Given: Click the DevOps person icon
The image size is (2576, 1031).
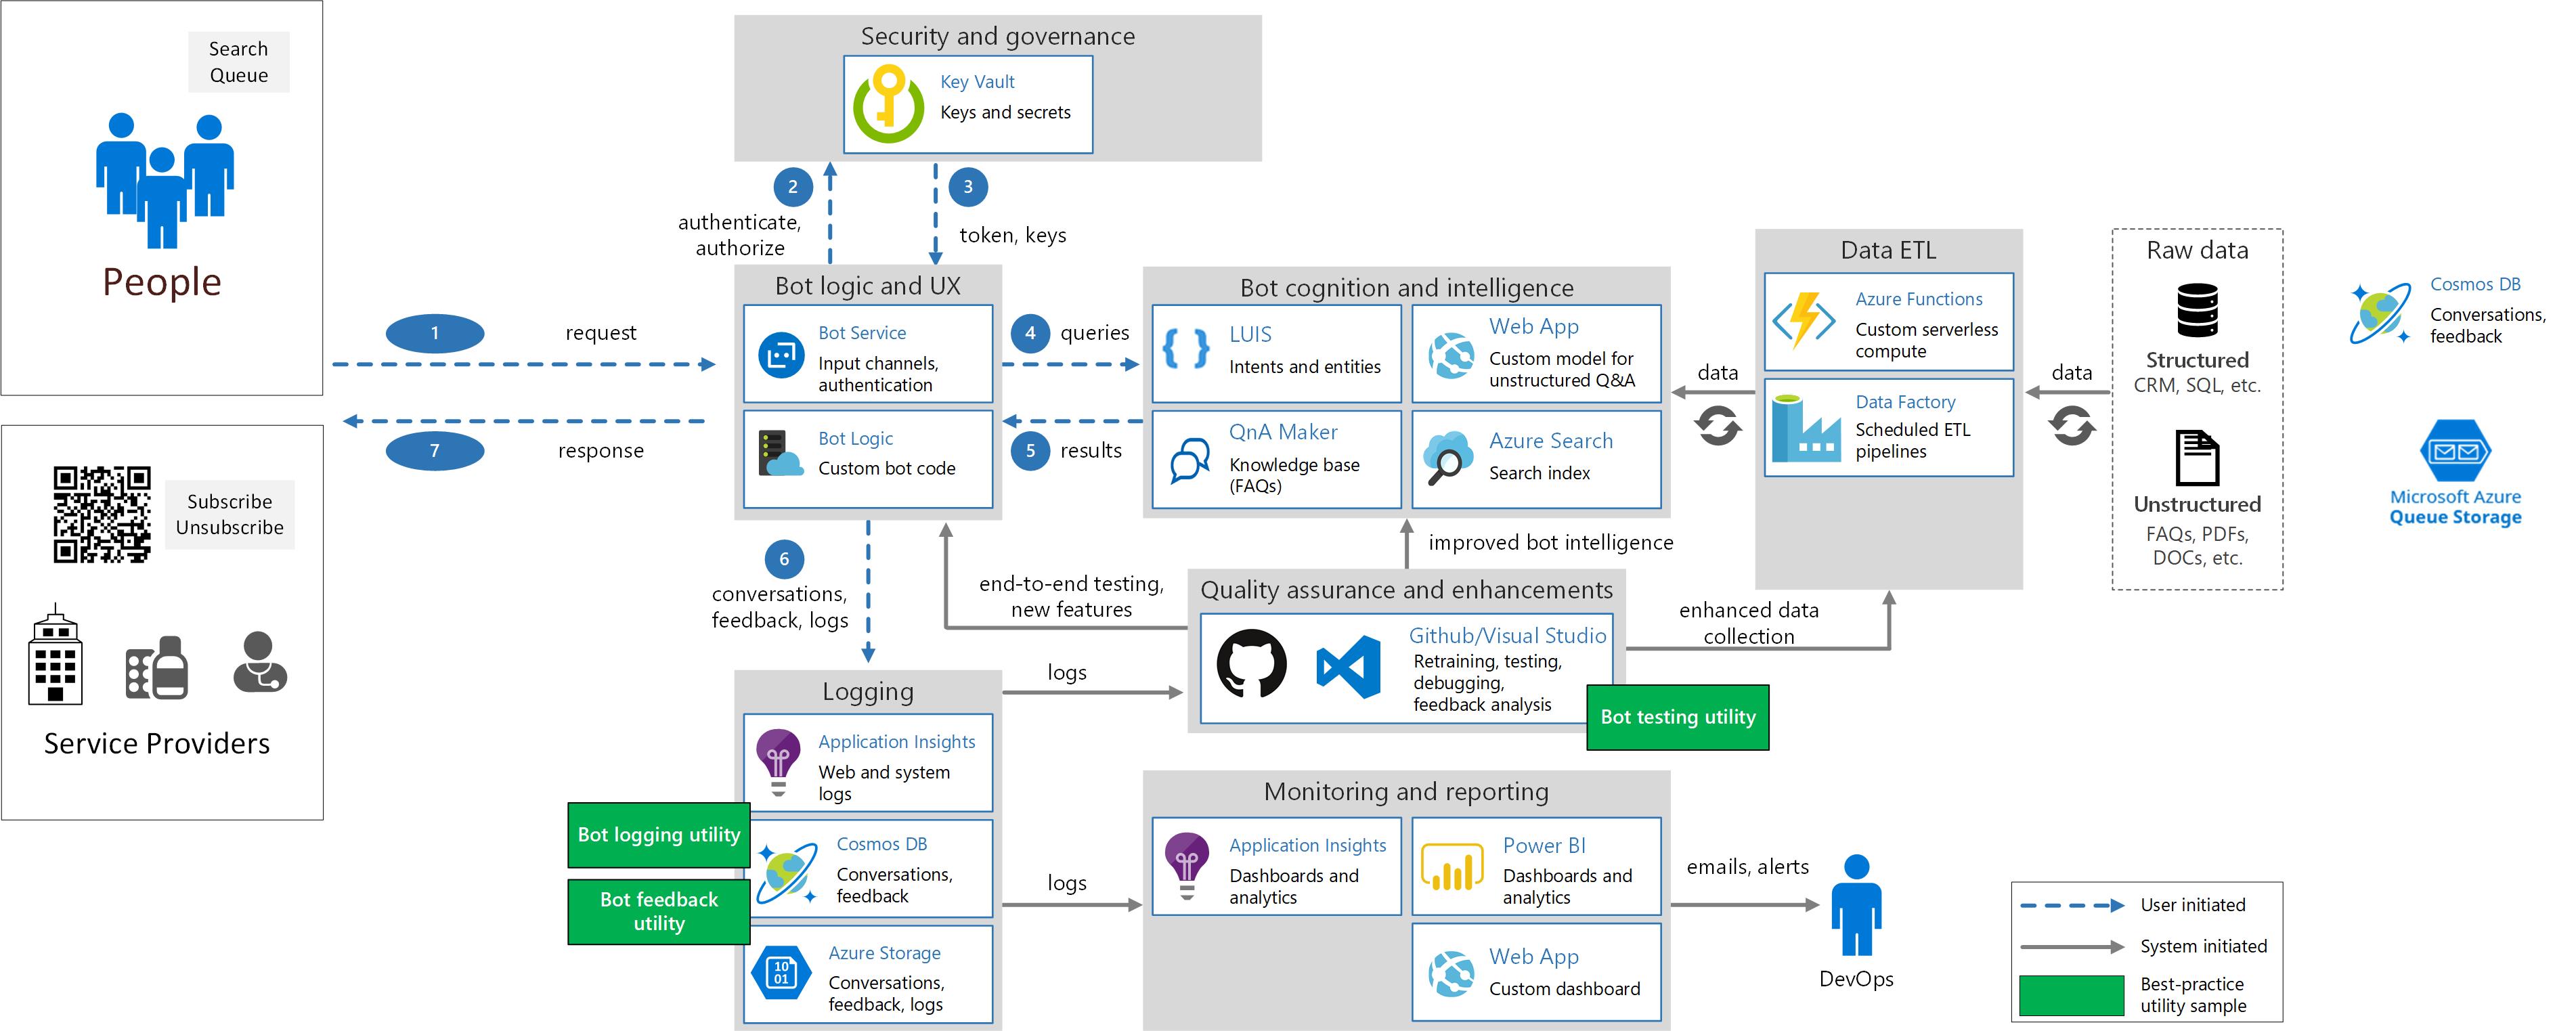Looking at the screenshot, I should pyautogui.click(x=1856, y=905).
